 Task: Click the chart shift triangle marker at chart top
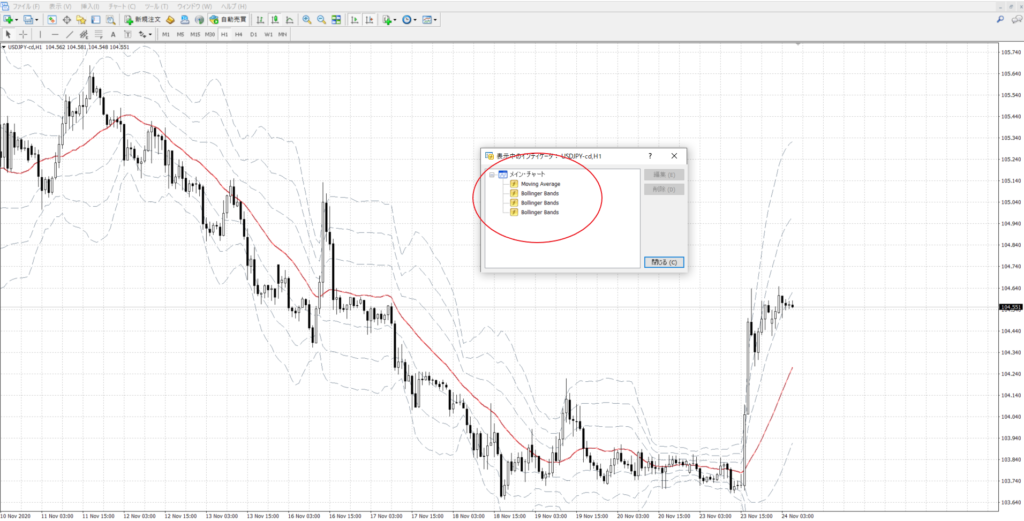coord(797,44)
